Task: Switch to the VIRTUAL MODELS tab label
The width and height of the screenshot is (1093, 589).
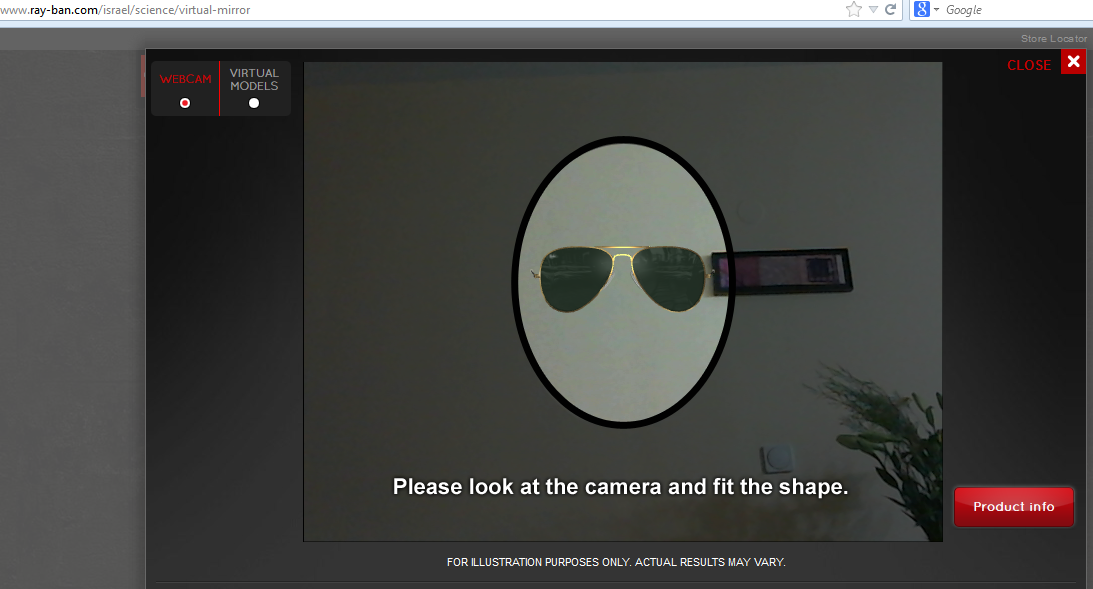Action: pos(254,79)
